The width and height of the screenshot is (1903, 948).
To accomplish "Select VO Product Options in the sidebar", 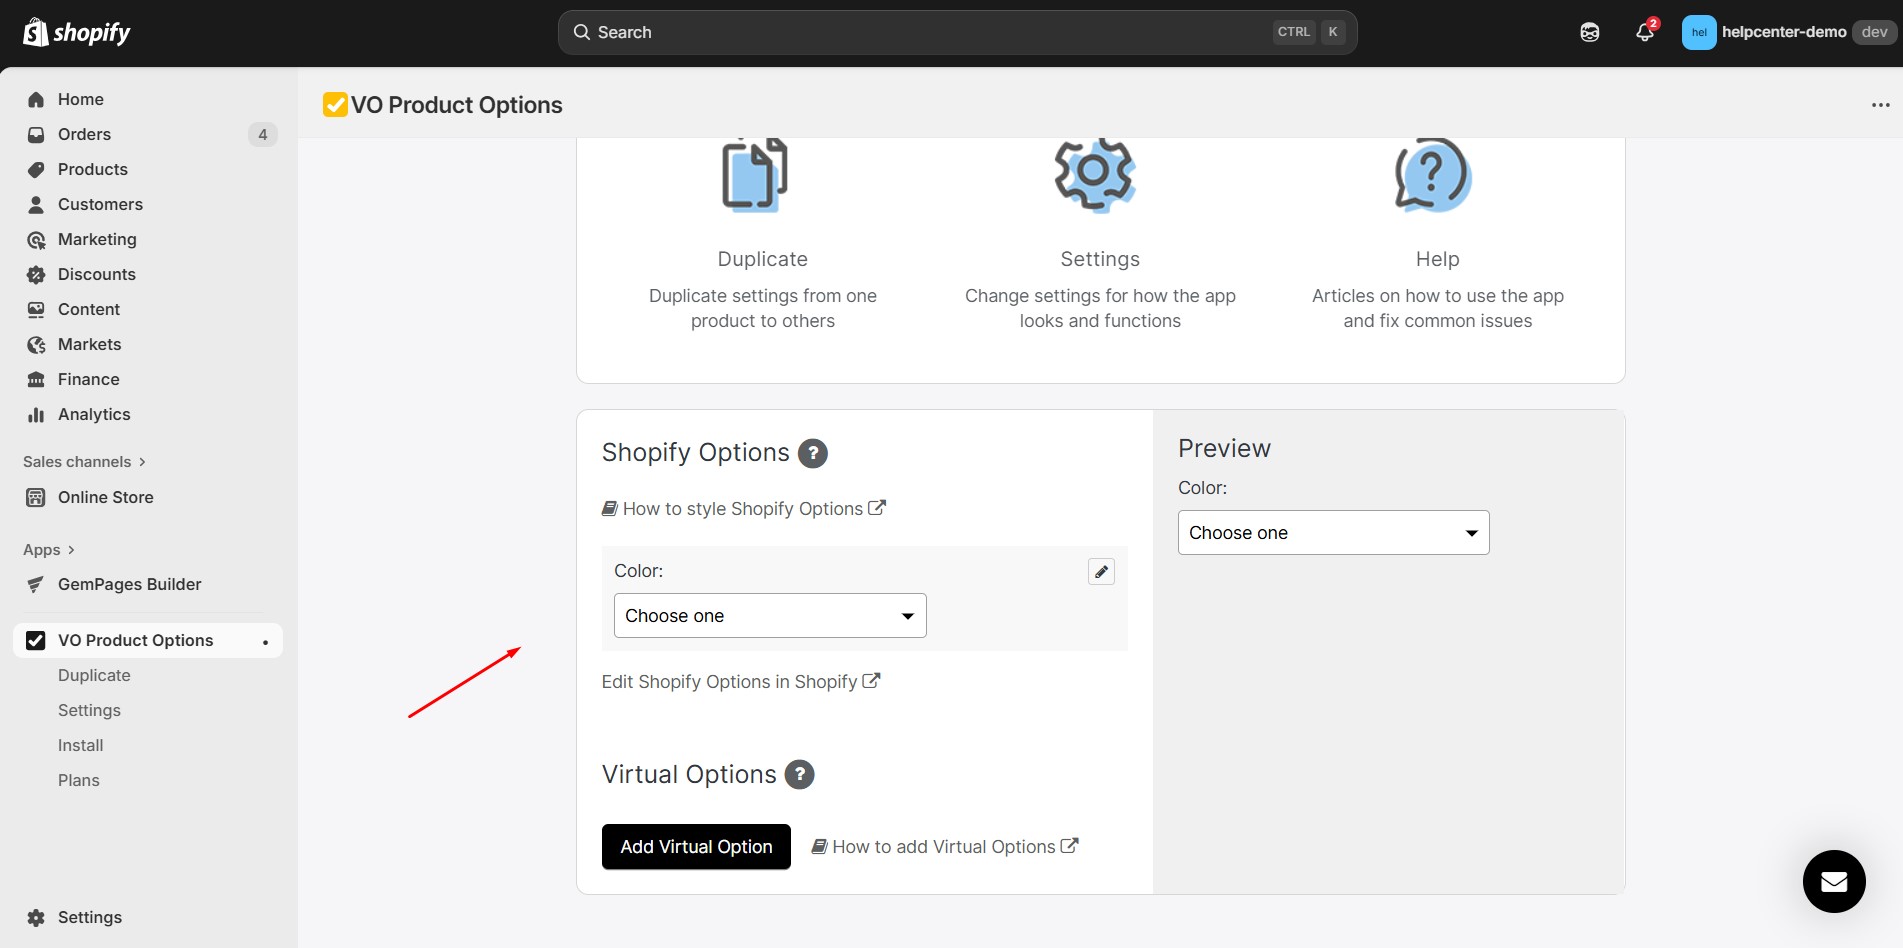I will tap(135, 640).
